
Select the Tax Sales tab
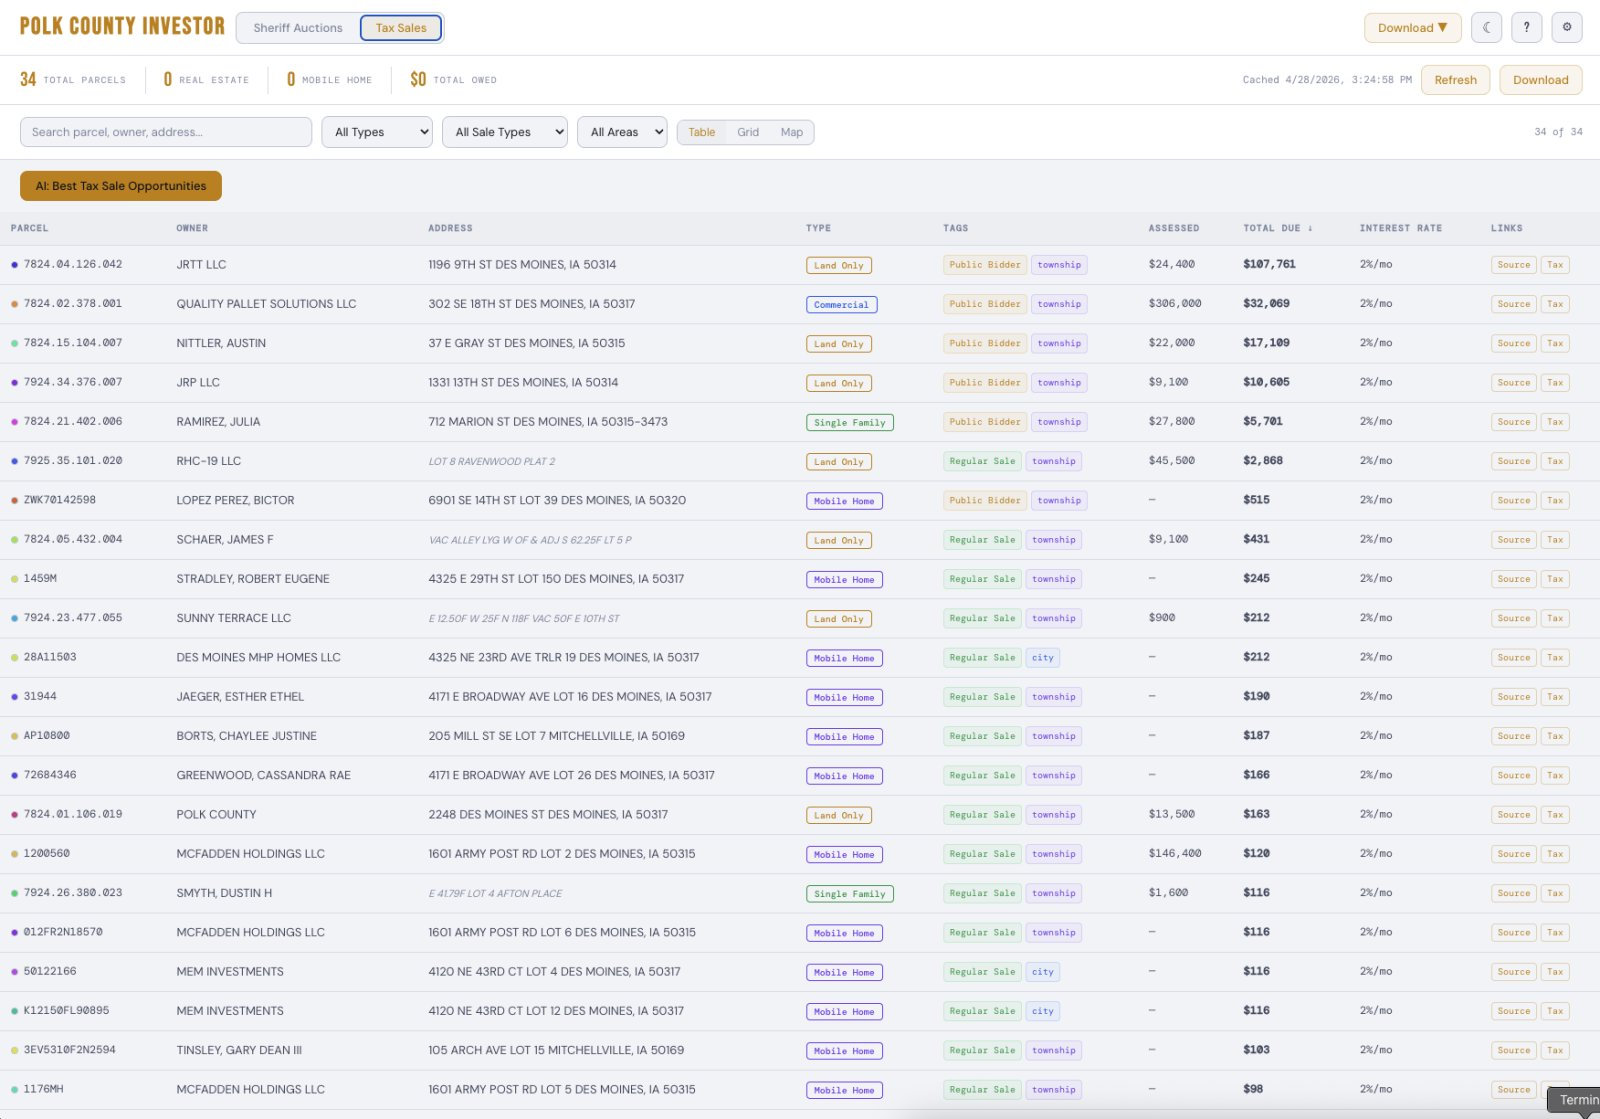coord(401,28)
